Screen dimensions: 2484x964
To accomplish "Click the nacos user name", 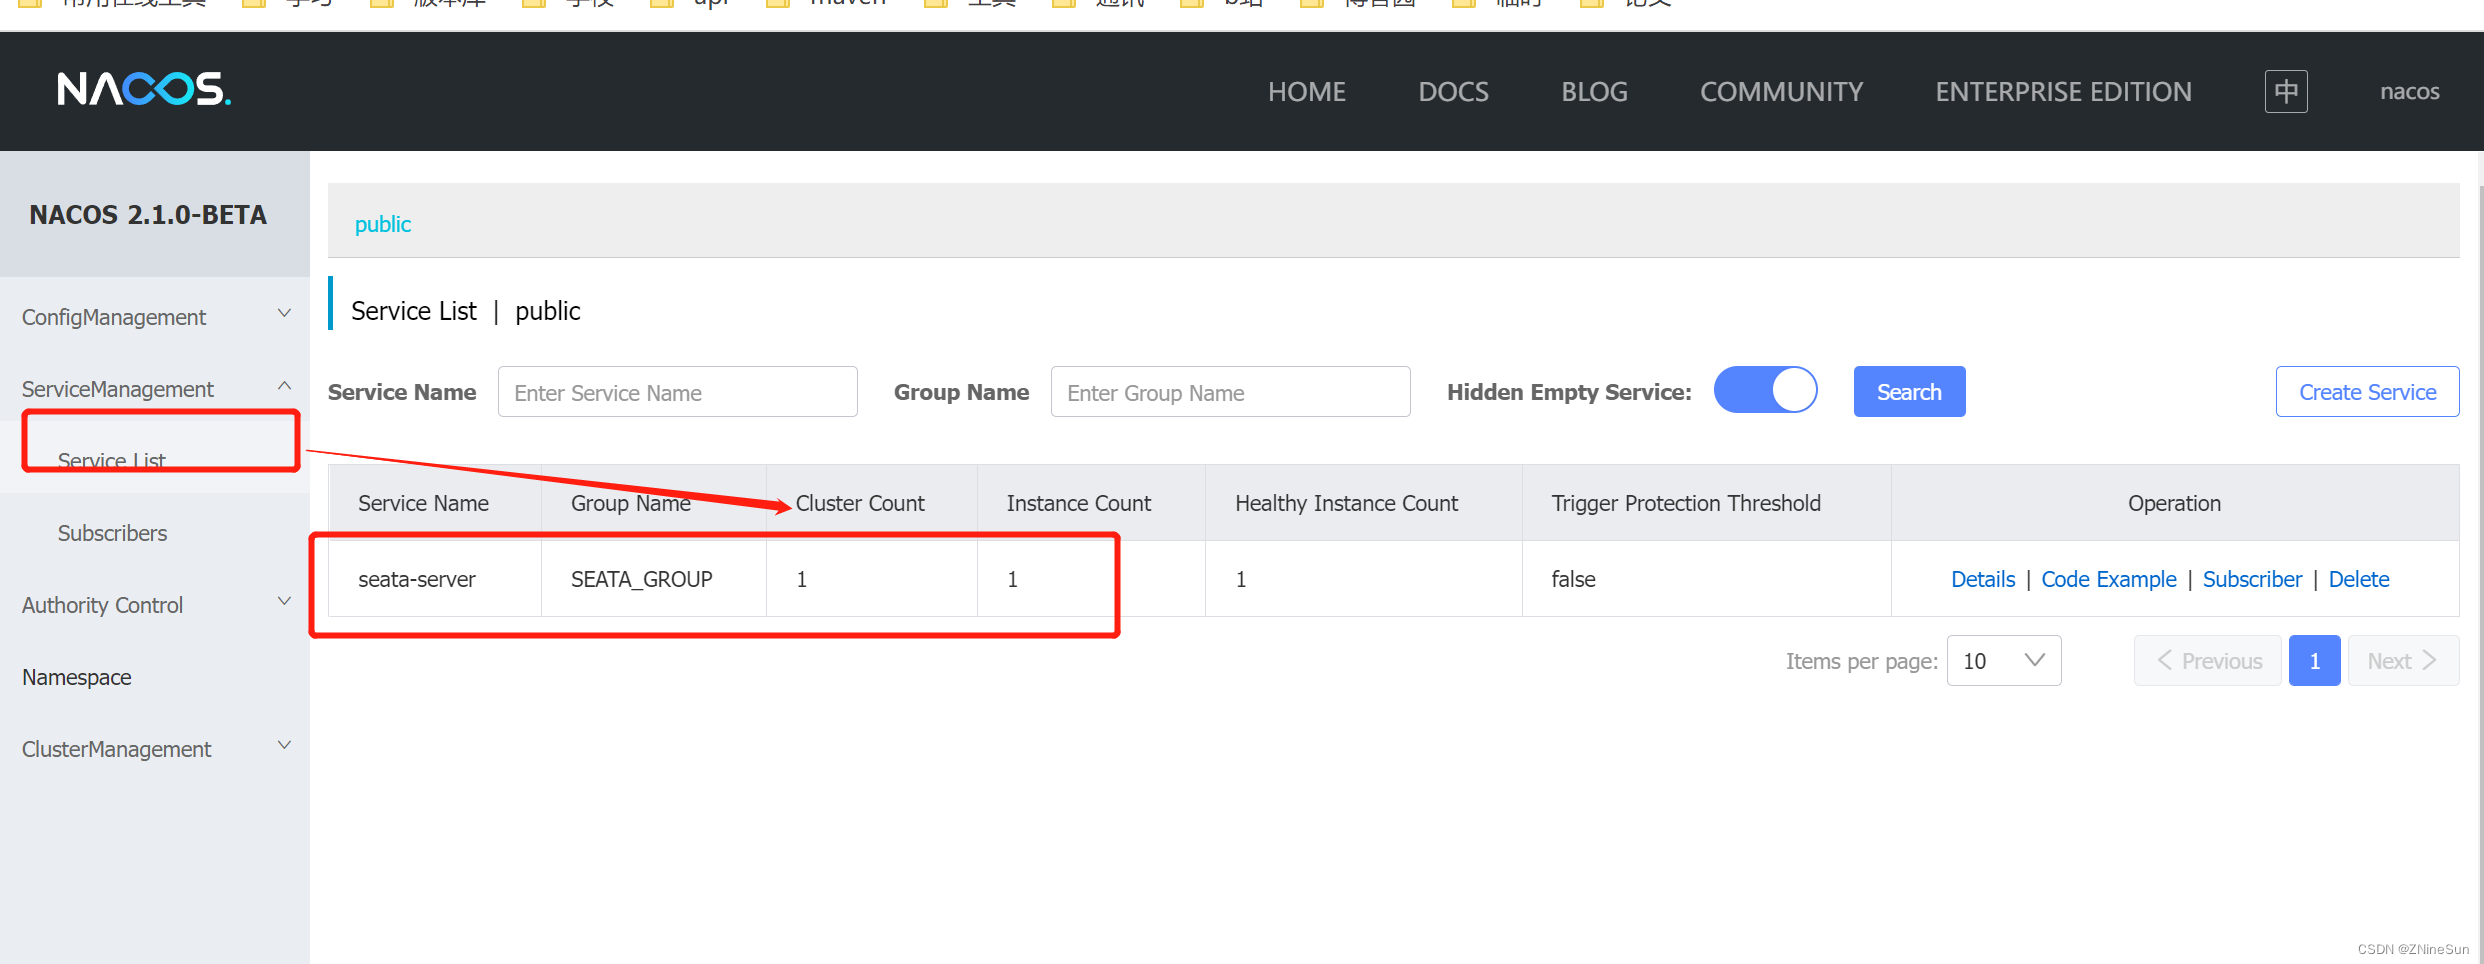I will tap(2409, 92).
